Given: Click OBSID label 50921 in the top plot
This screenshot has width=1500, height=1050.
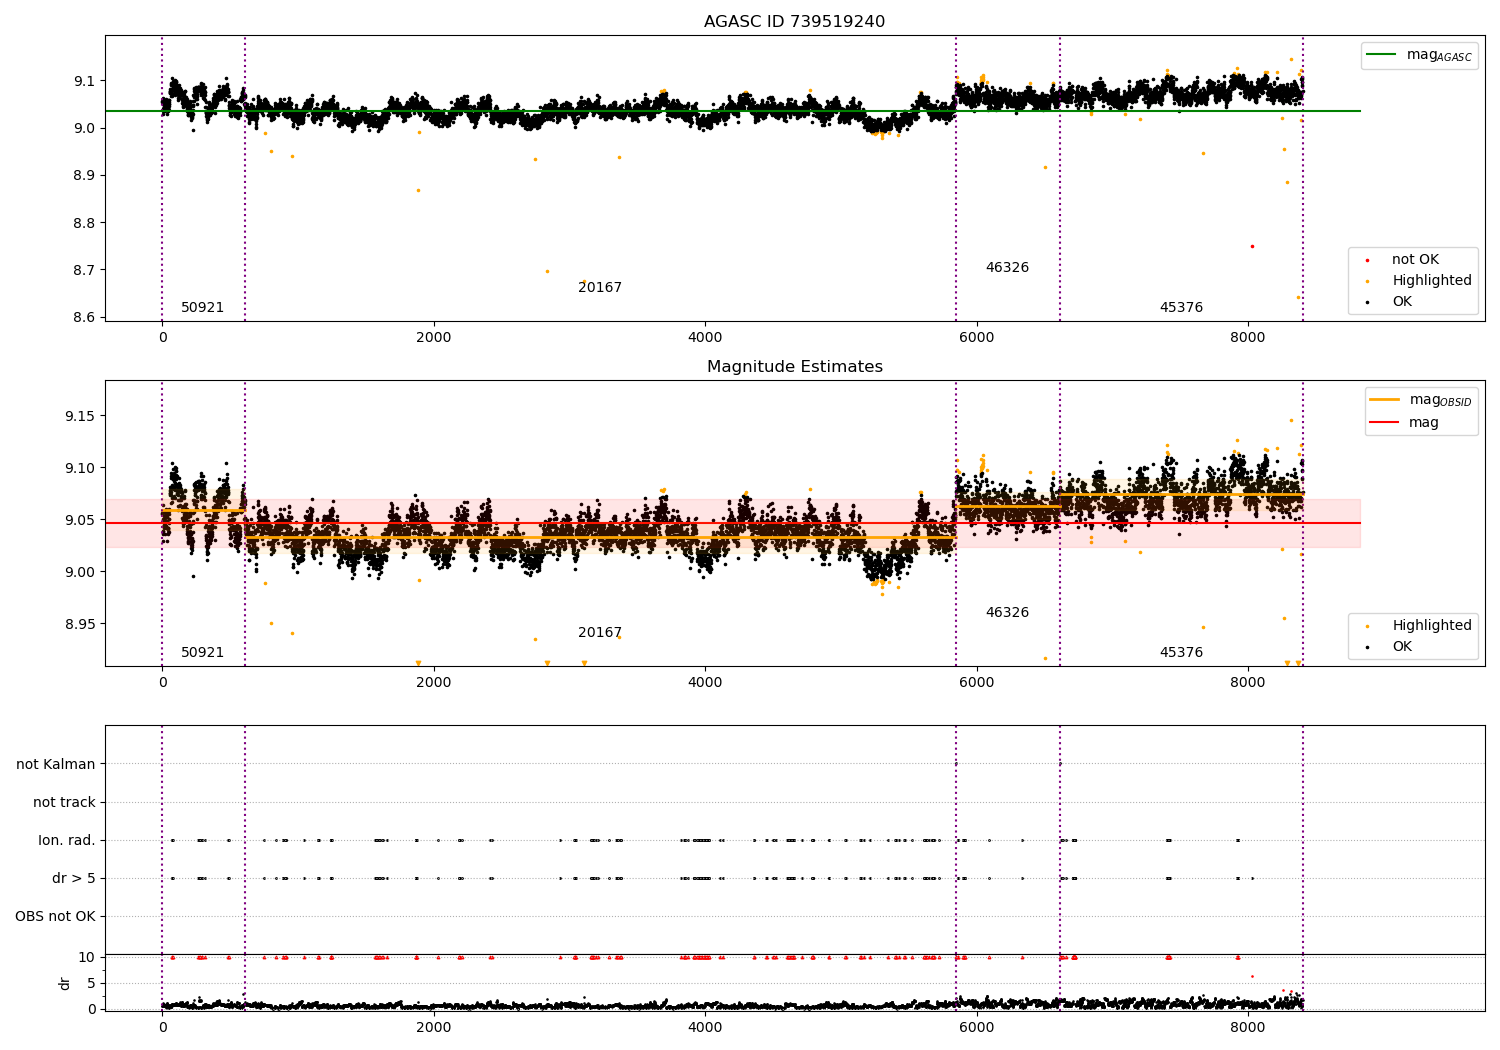Looking at the screenshot, I should [202, 308].
